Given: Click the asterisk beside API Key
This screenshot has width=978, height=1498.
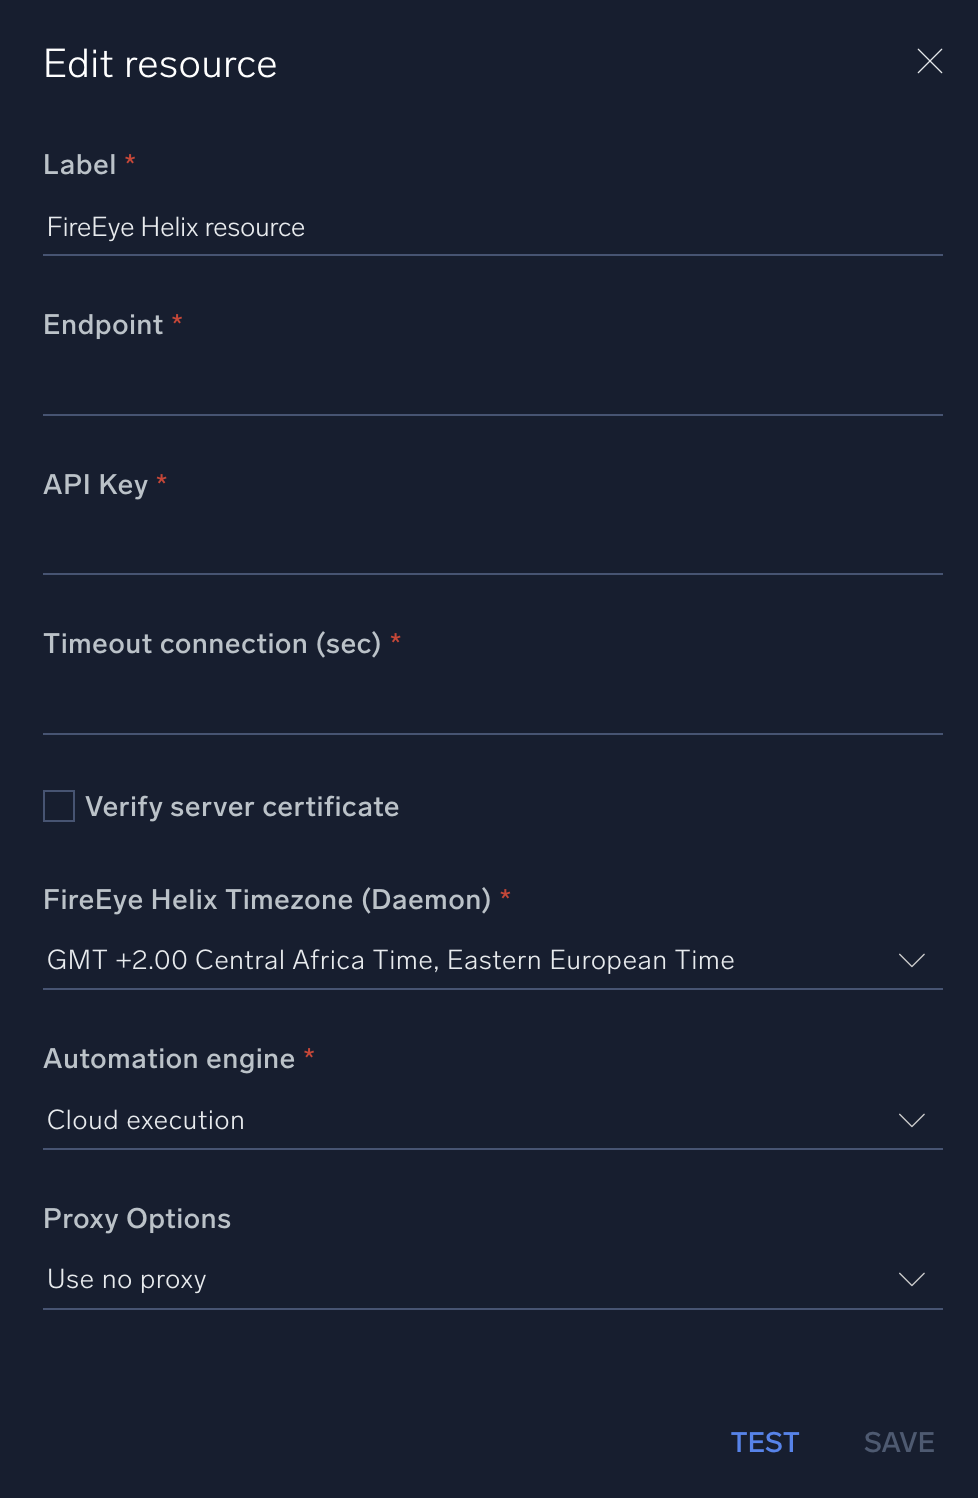Looking at the screenshot, I should coord(162,482).
